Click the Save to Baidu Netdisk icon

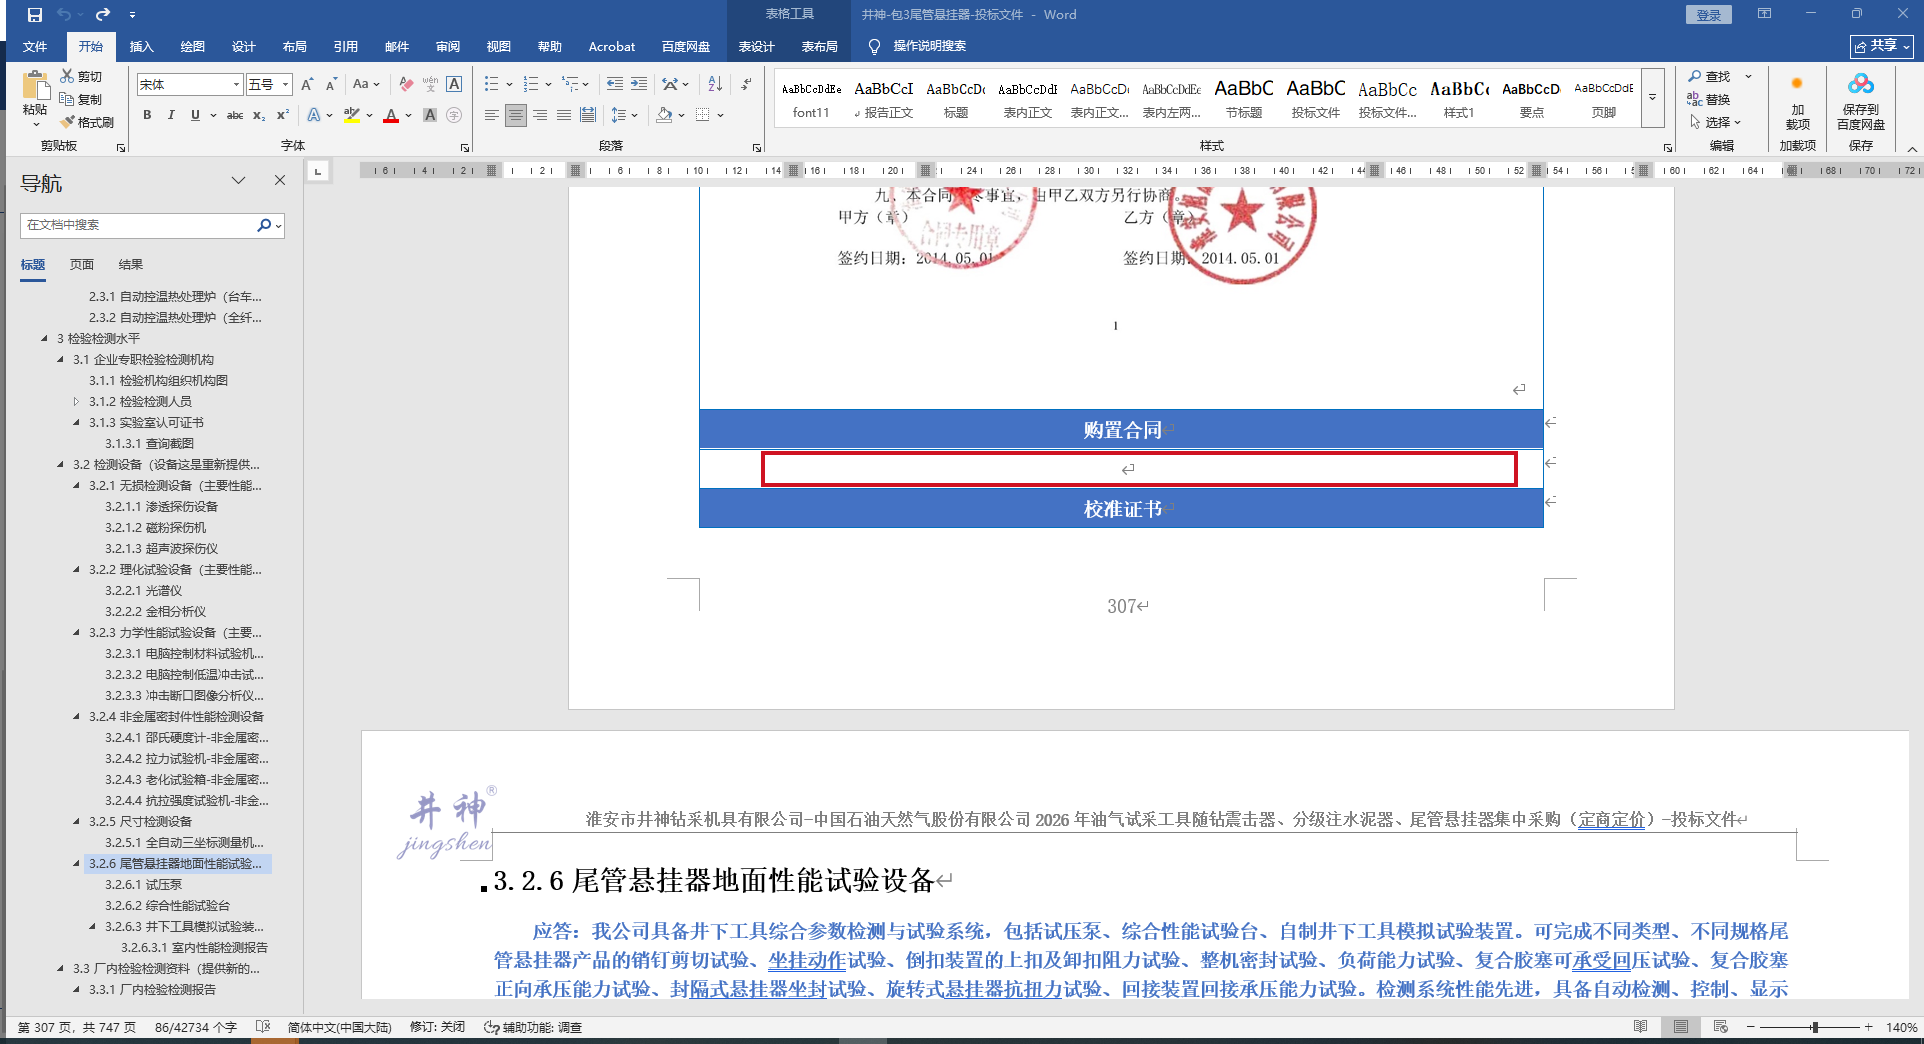click(x=1860, y=101)
